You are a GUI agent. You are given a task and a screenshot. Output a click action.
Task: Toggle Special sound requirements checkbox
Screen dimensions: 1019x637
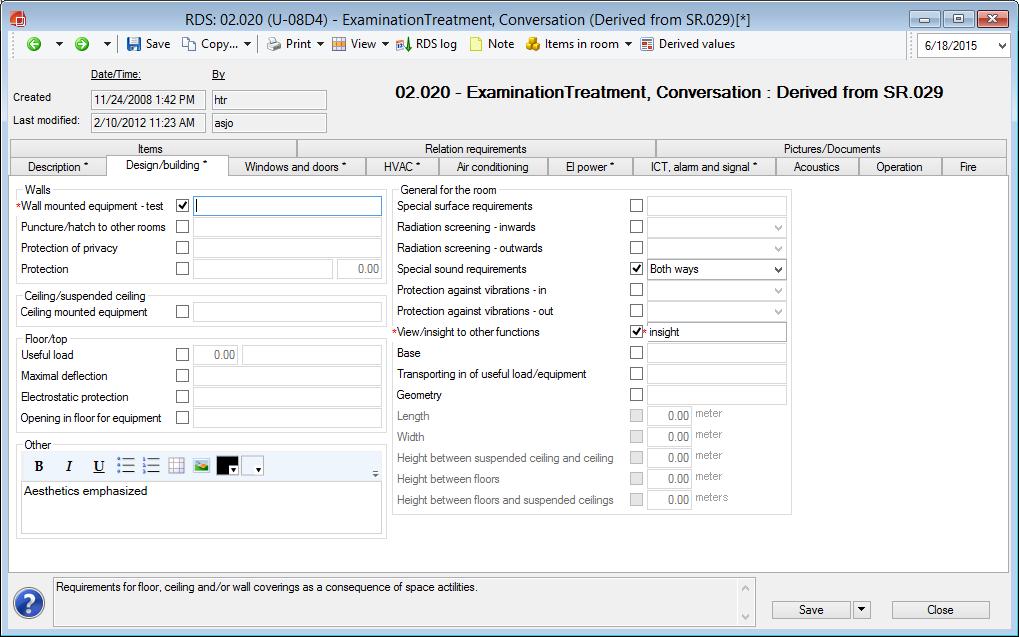pyautogui.click(x=636, y=269)
